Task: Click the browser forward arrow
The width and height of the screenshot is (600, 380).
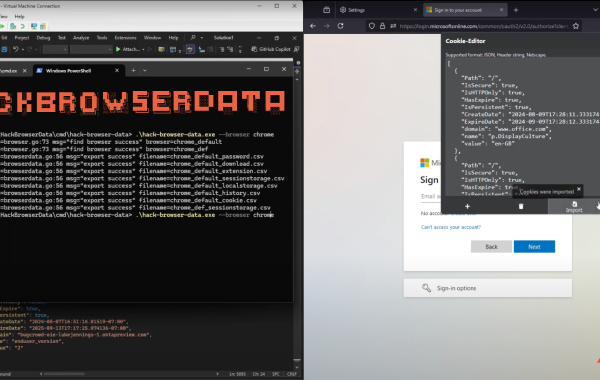Action: click(x=326, y=26)
